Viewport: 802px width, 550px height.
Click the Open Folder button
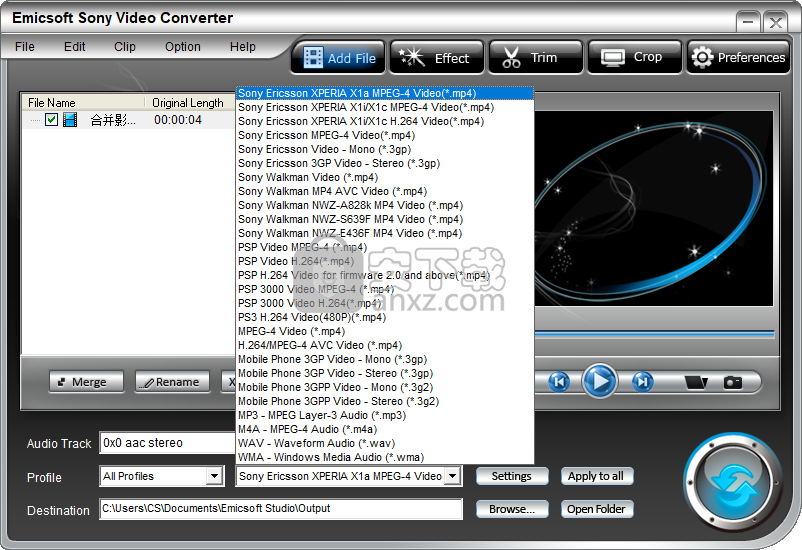[596, 509]
